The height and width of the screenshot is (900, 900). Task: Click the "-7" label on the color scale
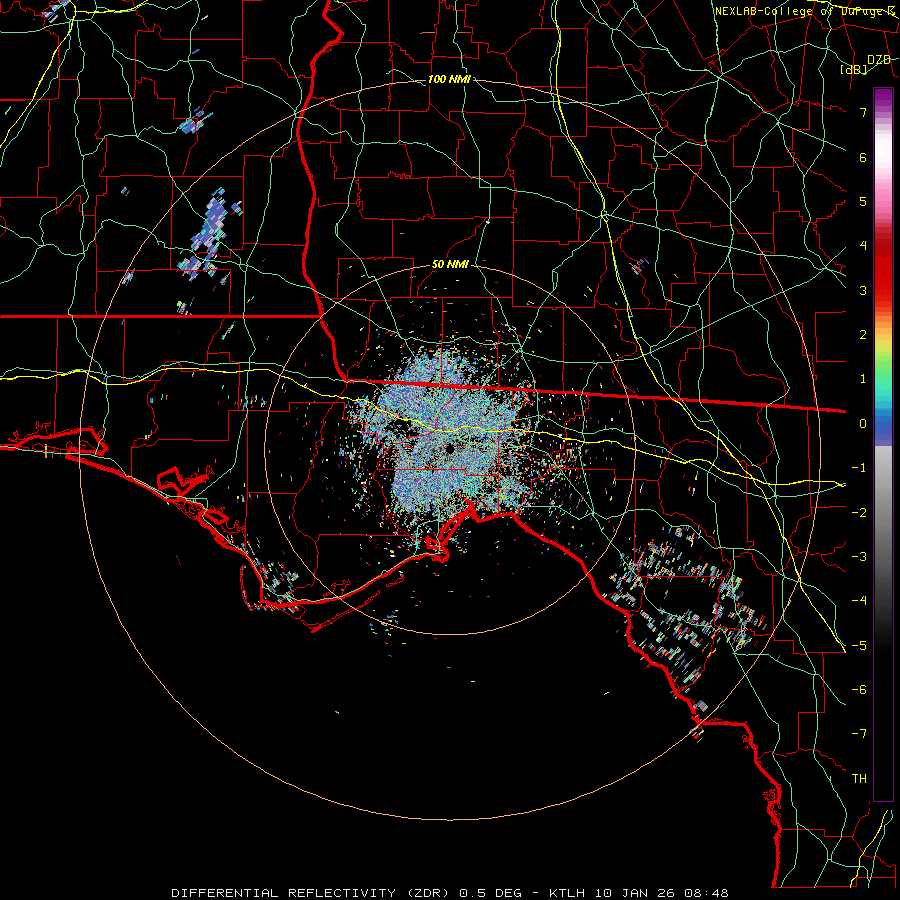859,734
